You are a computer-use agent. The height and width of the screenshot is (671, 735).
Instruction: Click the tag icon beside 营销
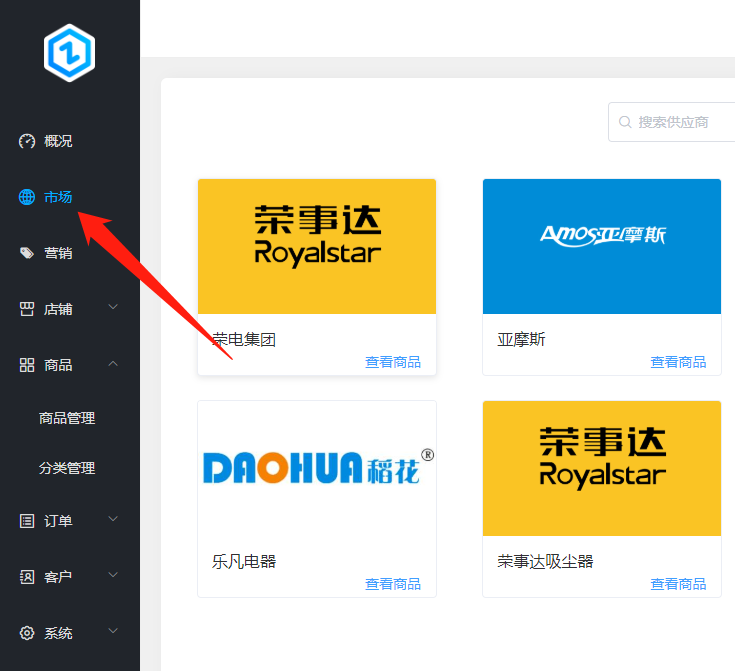(27, 253)
